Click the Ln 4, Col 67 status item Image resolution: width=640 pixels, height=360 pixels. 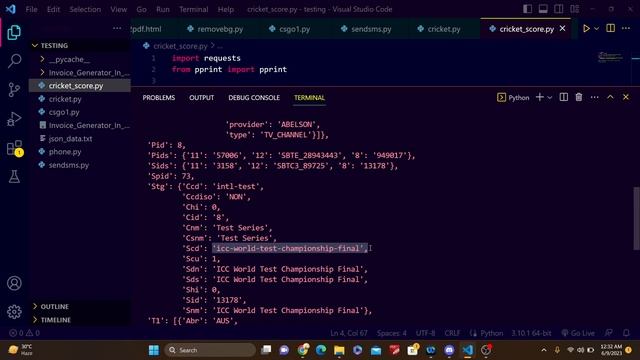click(x=349, y=333)
